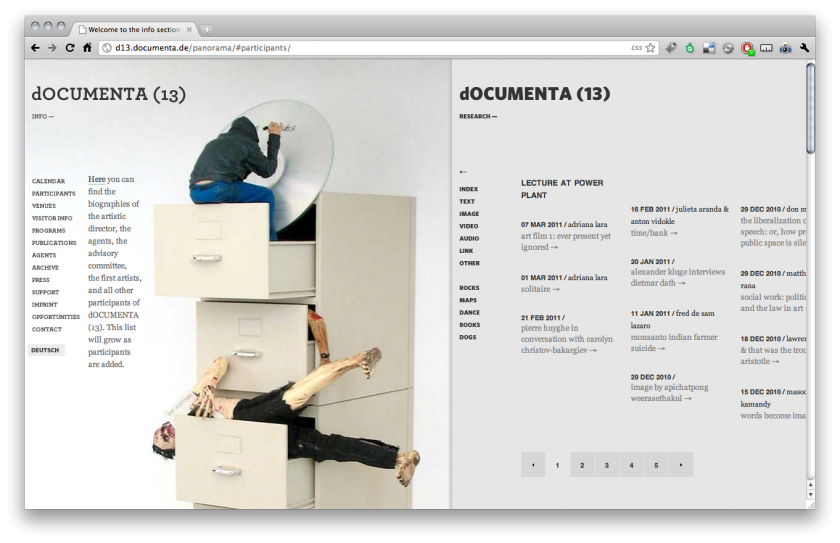Switch language with DEUTSCH button
Screen dimensions: 840x543
pos(46,350)
